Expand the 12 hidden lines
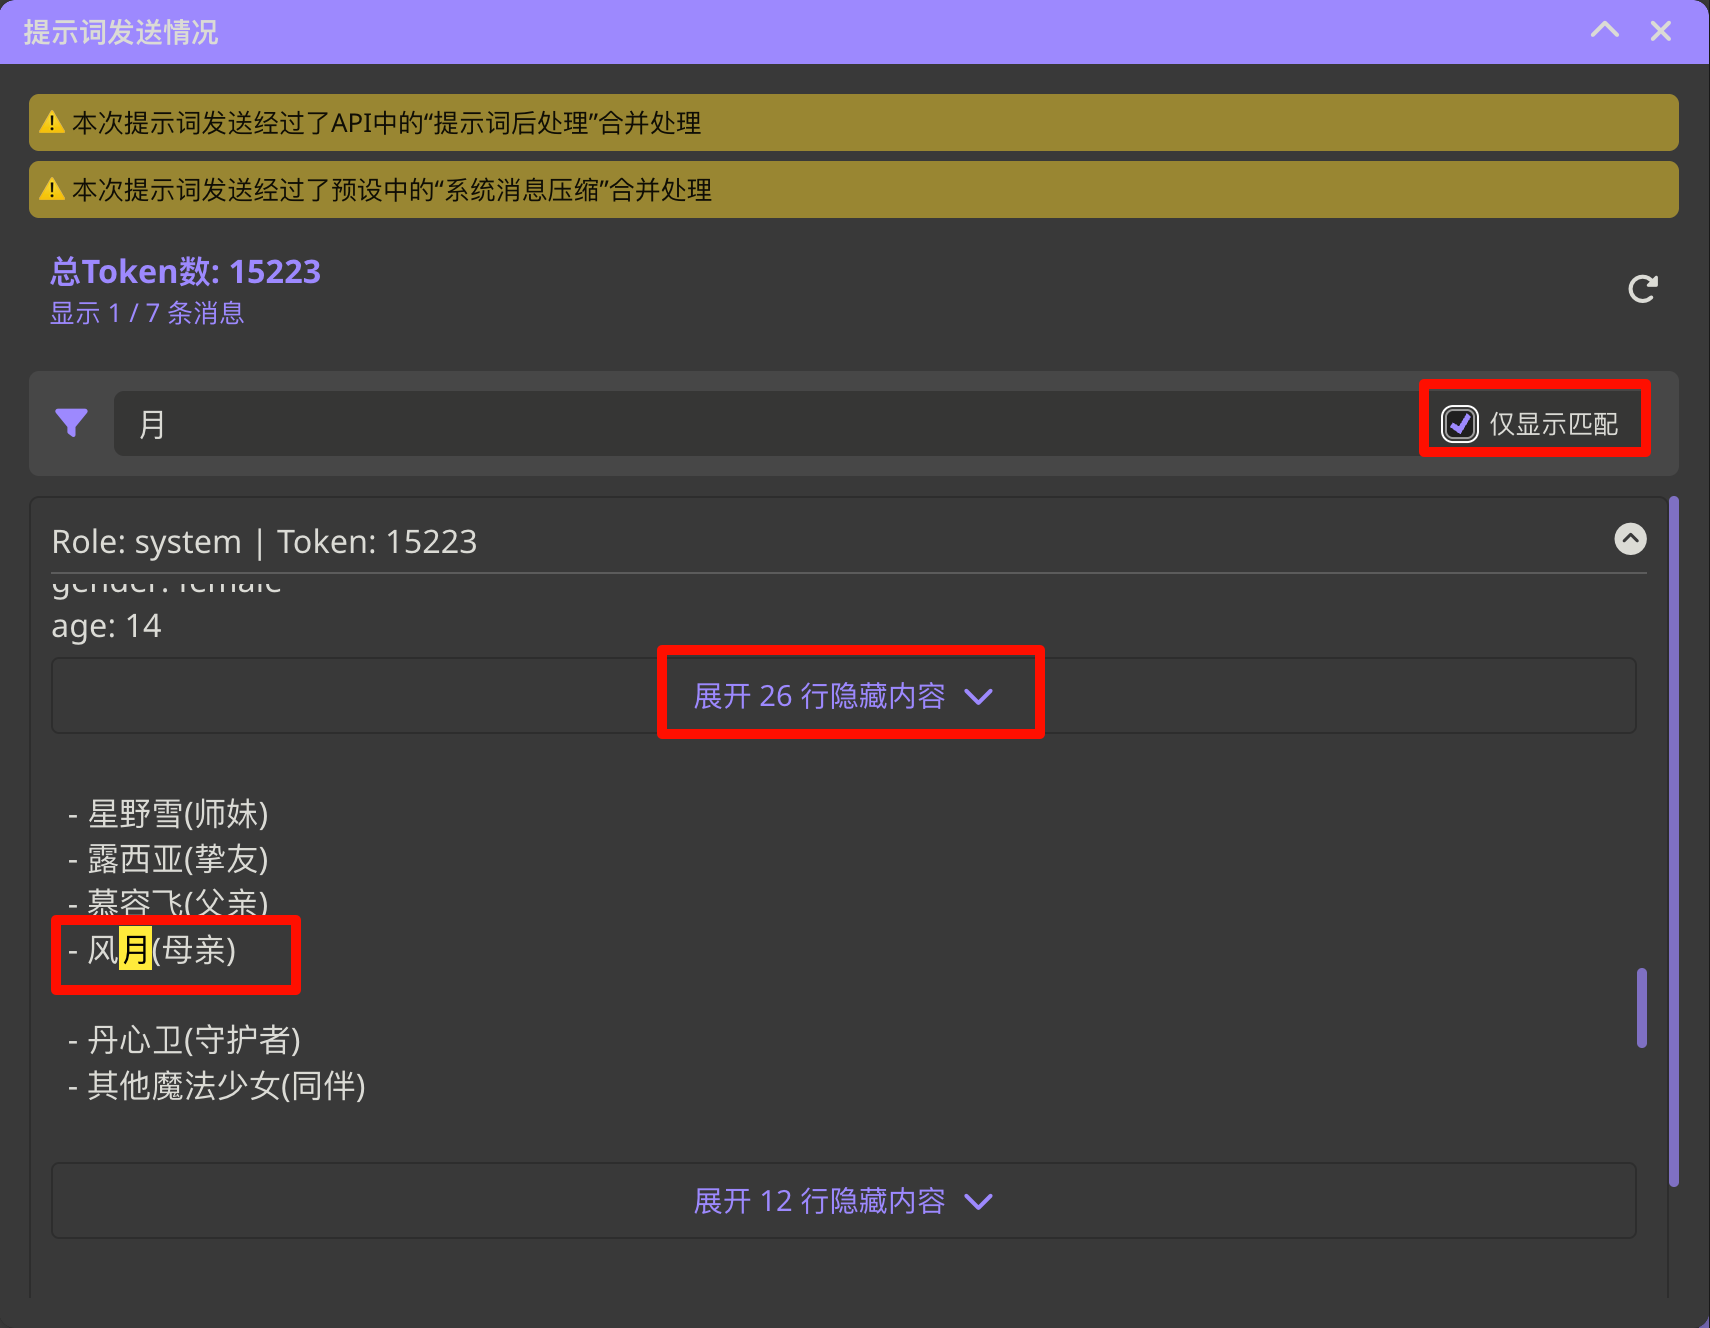 pos(819,1201)
